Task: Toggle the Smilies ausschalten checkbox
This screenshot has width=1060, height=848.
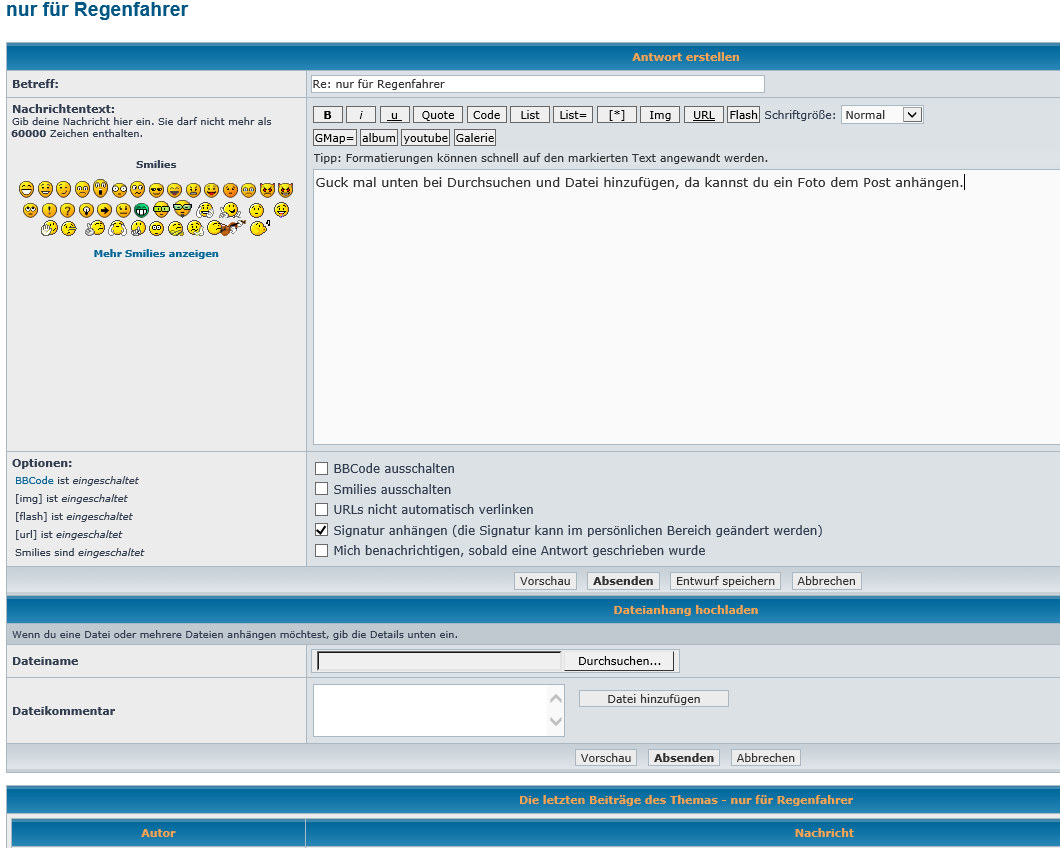Action: (x=321, y=489)
